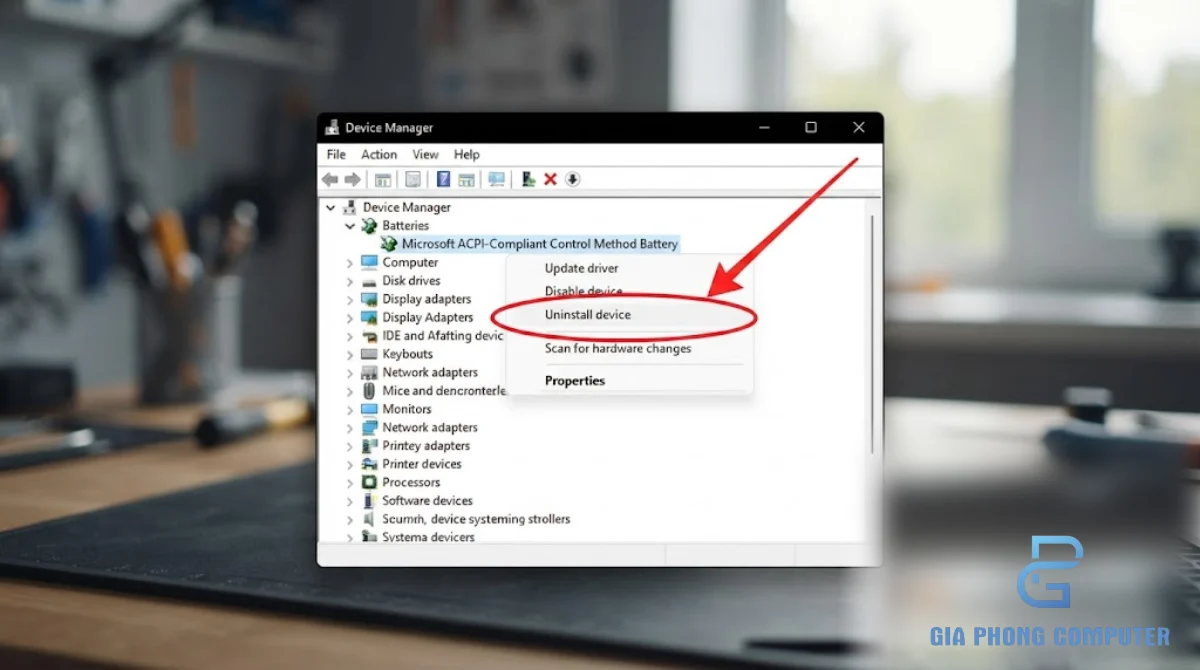
Task: Click the Keybouts category icon
Action: pos(369,354)
